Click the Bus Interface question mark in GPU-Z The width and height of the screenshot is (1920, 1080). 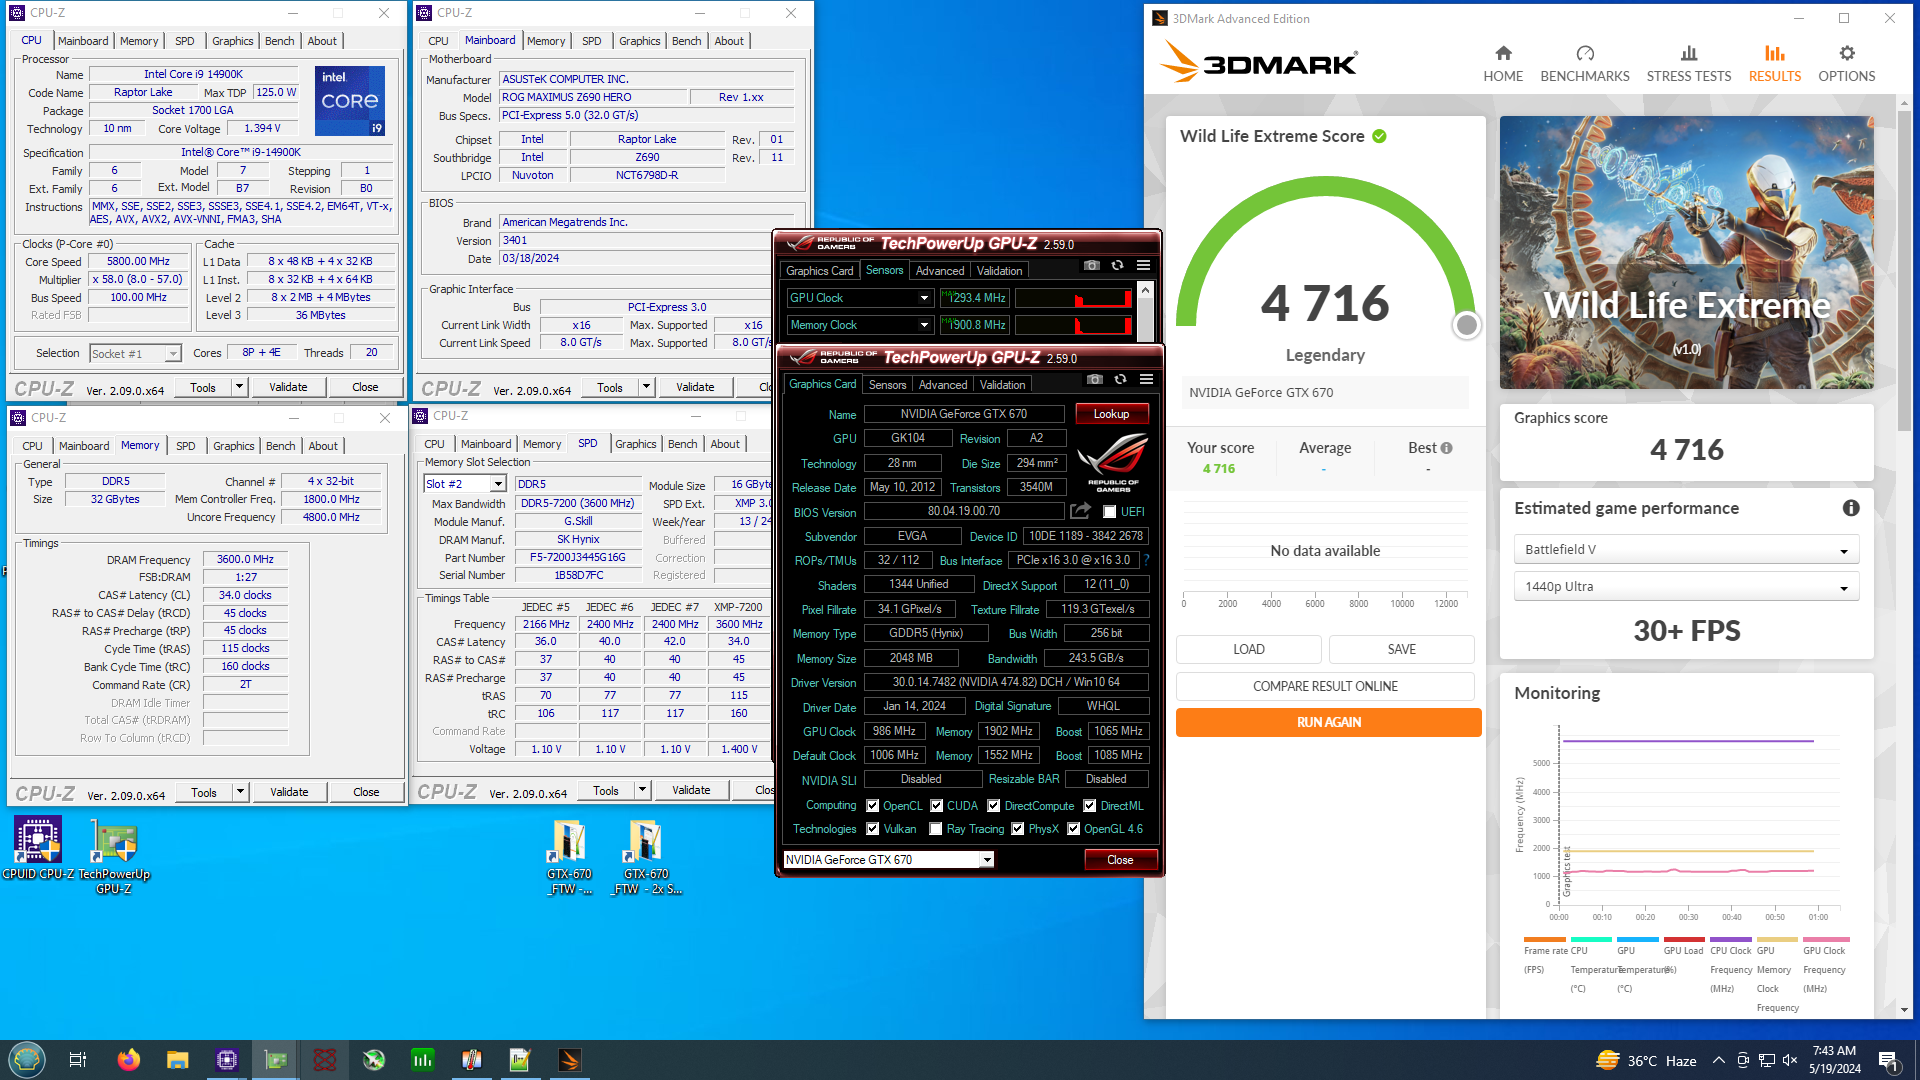click(x=1146, y=560)
